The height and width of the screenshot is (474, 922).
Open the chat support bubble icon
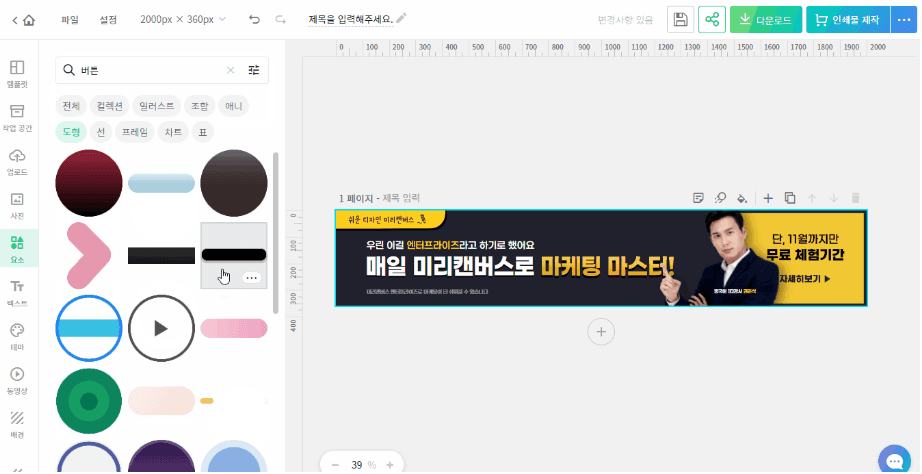pyautogui.click(x=893, y=460)
